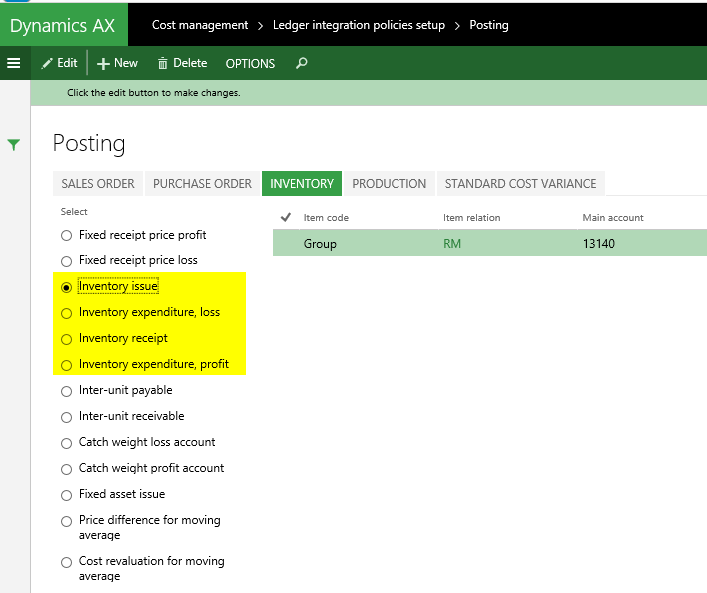Click the Edit pencil button
The width and height of the screenshot is (707, 593).
tap(59, 63)
